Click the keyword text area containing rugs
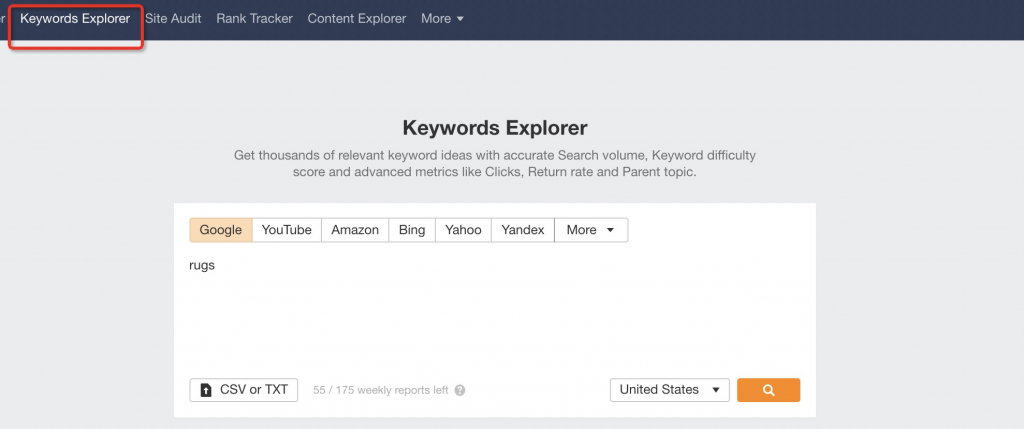 click(494, 307)
